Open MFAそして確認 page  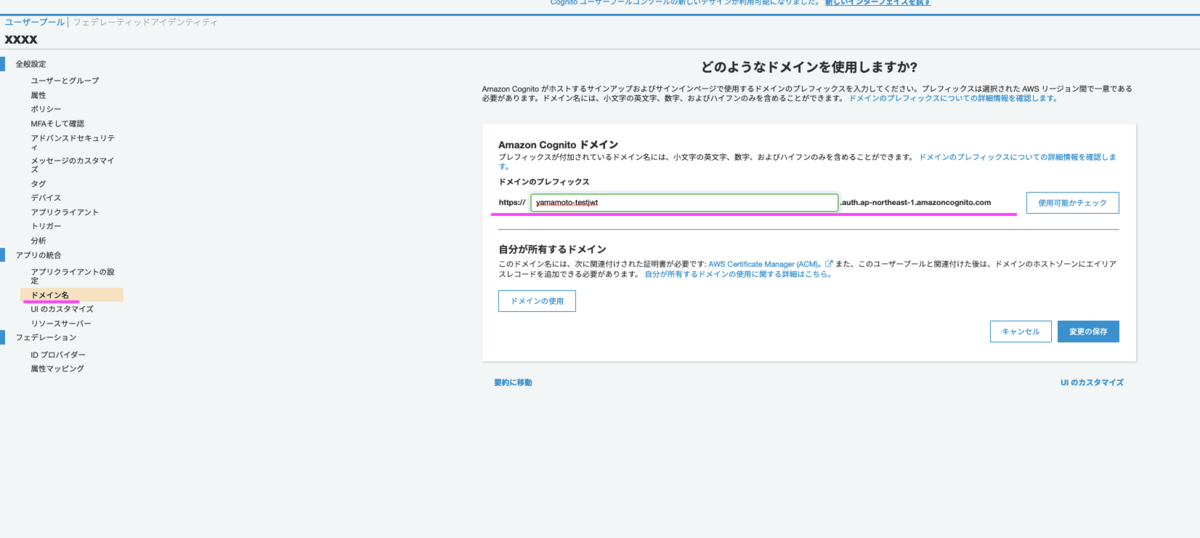click(x=58, y=123)
